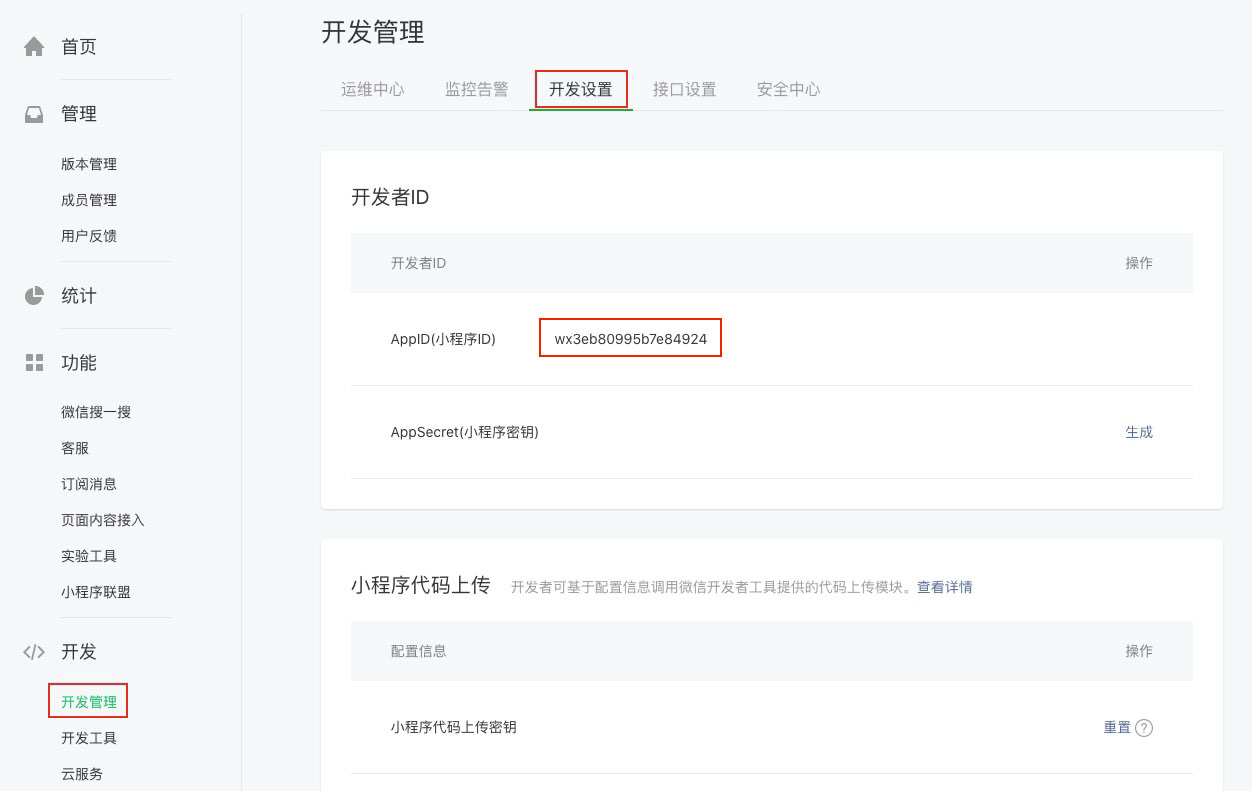Open the 安全中心 tab
This screenshot has width=1252, height=791.
[788, 89]
